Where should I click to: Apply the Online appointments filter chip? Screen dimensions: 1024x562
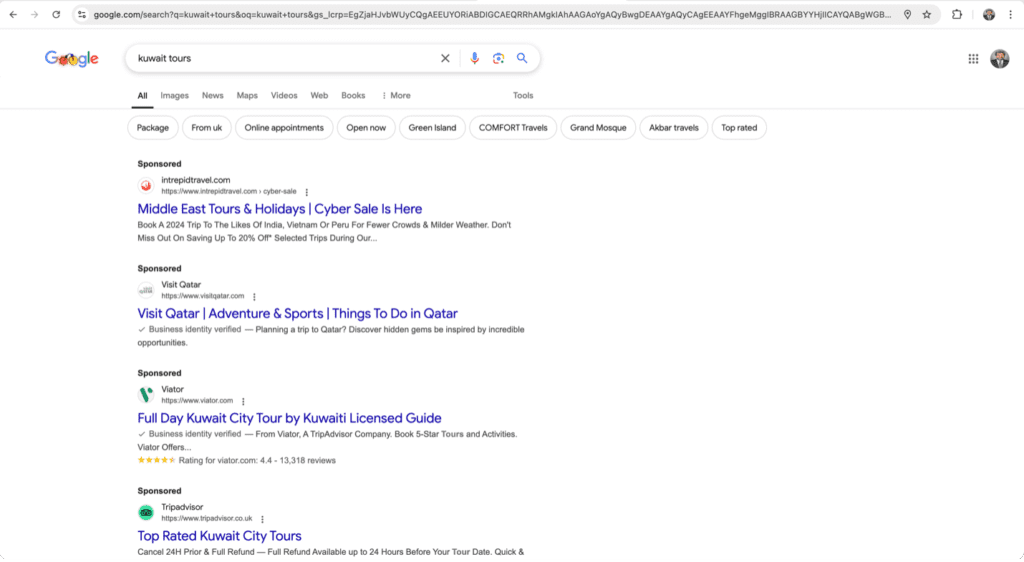click(284, 128)
